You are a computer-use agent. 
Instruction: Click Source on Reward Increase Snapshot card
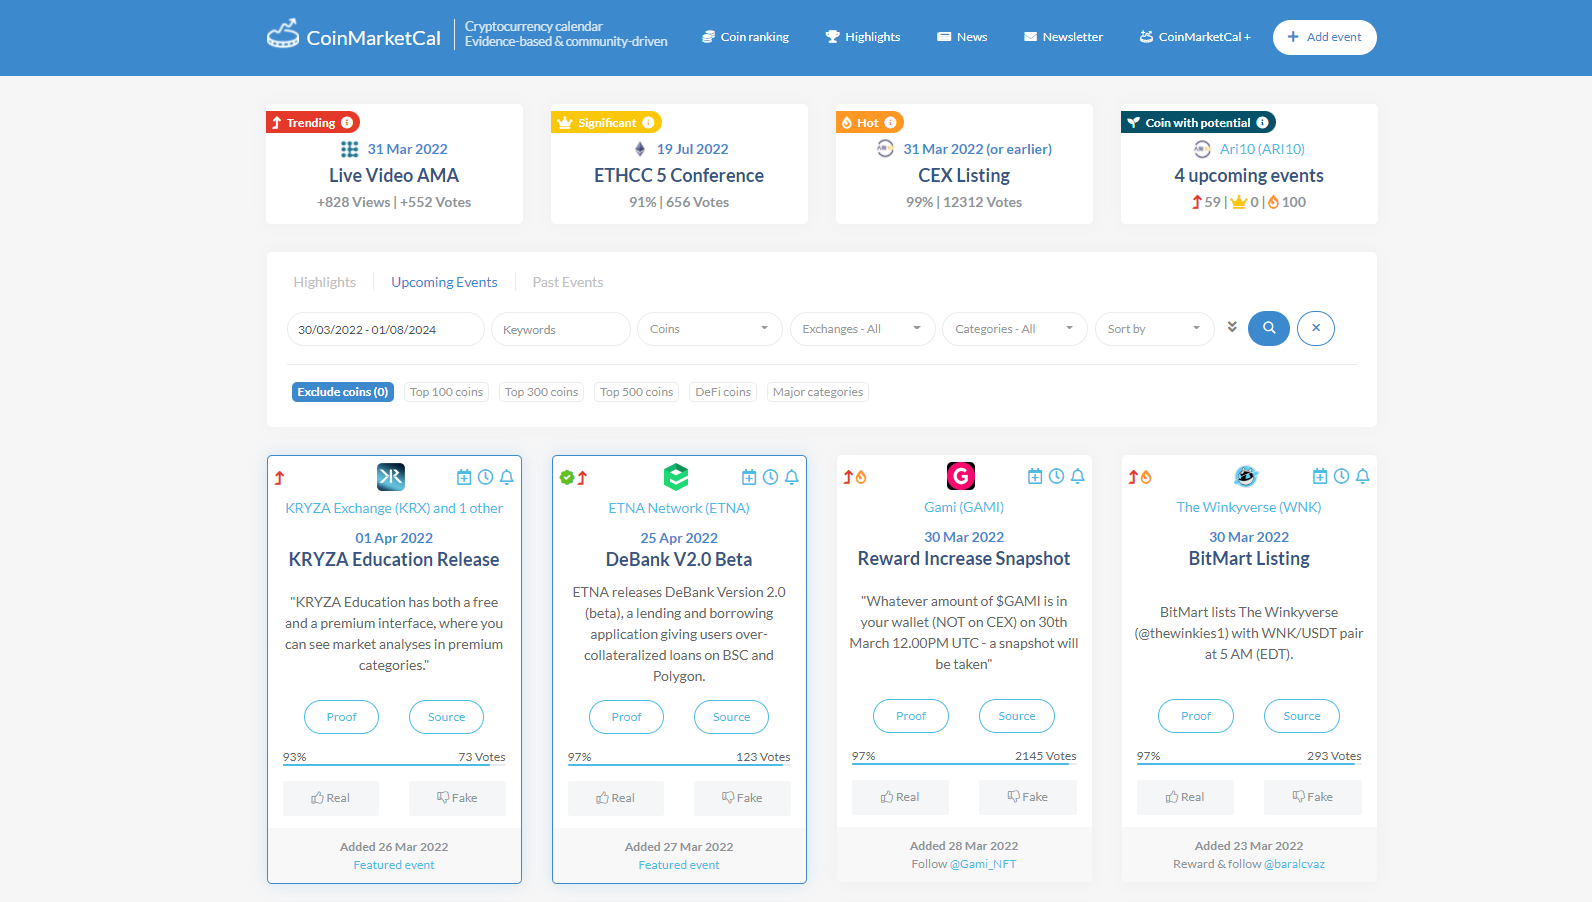(x=1017, y=716)
